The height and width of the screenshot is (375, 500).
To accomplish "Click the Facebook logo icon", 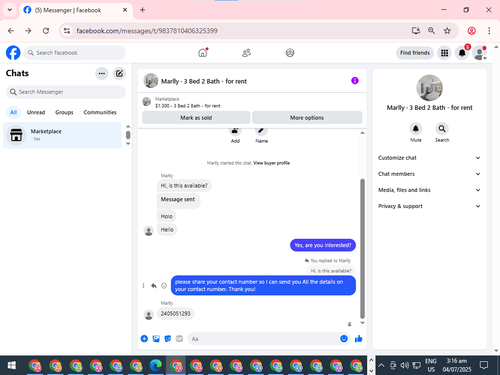I will (x=13, y=53).
